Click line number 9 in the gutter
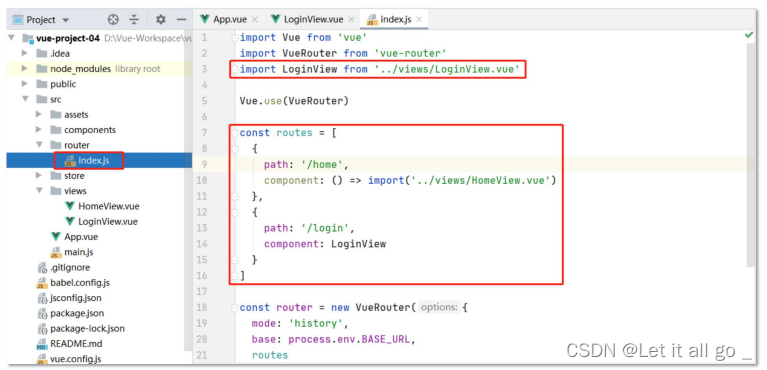This screenshot has width=767, height=370. tap(204, 164)
